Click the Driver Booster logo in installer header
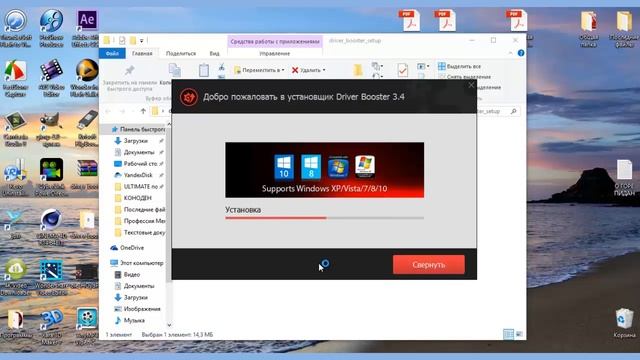640x360 pixels. click(x=189, y=97)
